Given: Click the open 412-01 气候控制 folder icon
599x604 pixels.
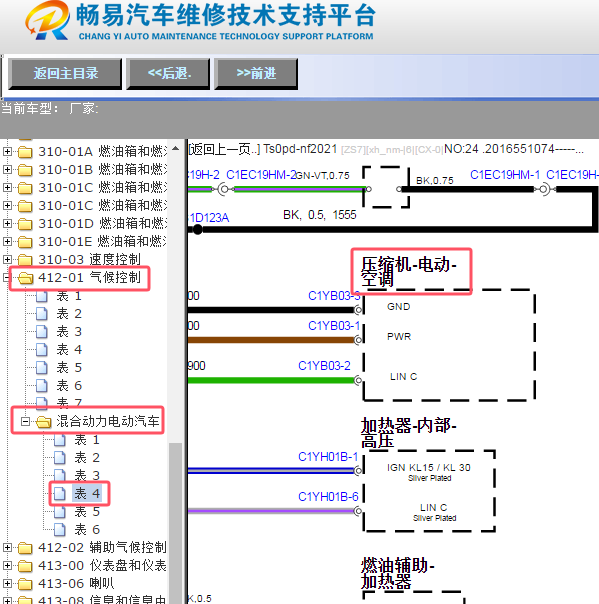Looking at the screenshot, I should tap(25, 278).
